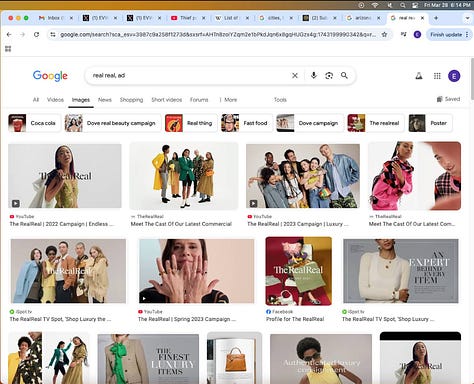Open the apps grid in bookmarks bar
This screenshot has width=474, height=384.
(x=8, y=49)
